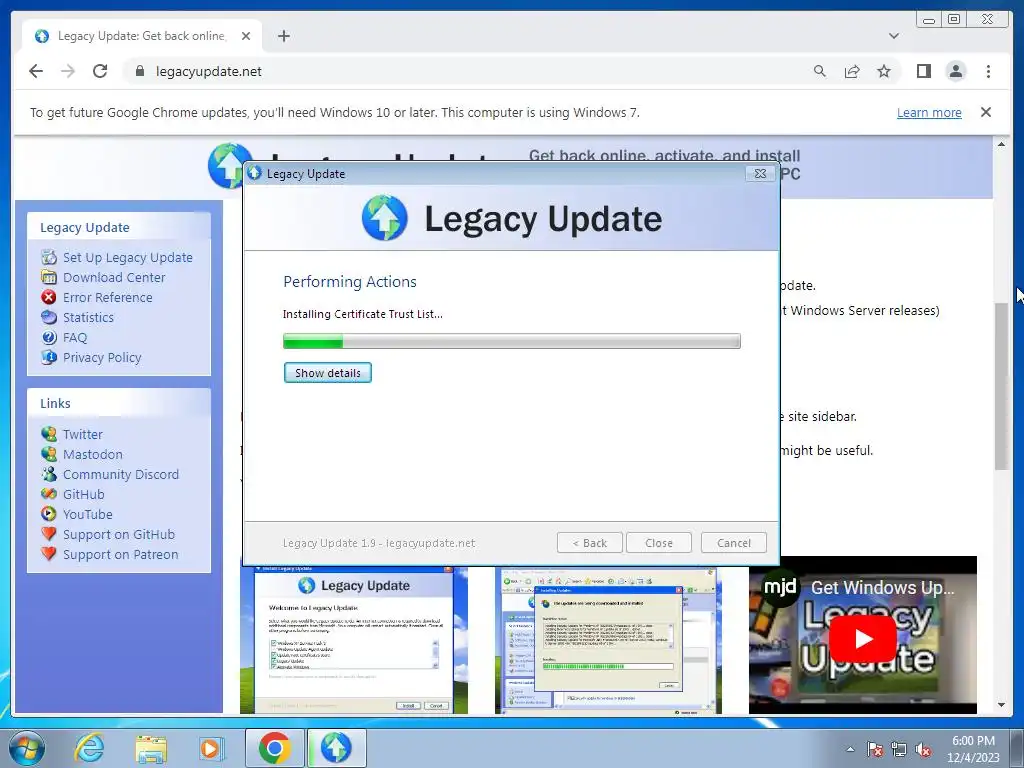Play the mjd Get Windows Updates YouTube video
This screenshot has width=1024, height=768.
pyautogui.click(x=863, y=638)
